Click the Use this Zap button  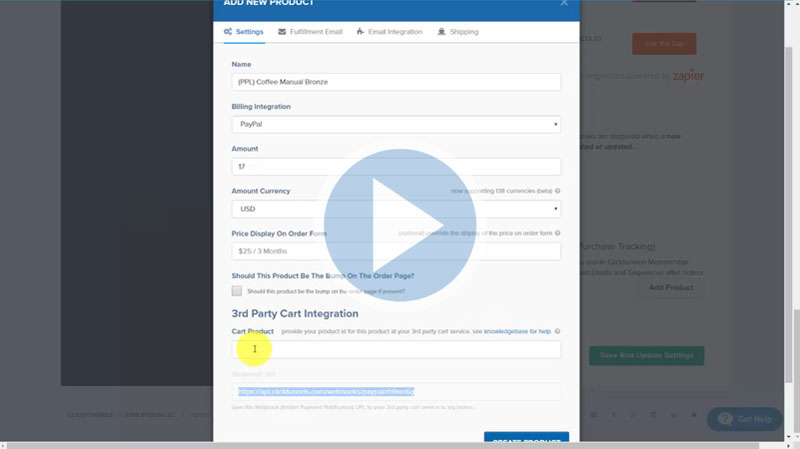click(664, 44)
